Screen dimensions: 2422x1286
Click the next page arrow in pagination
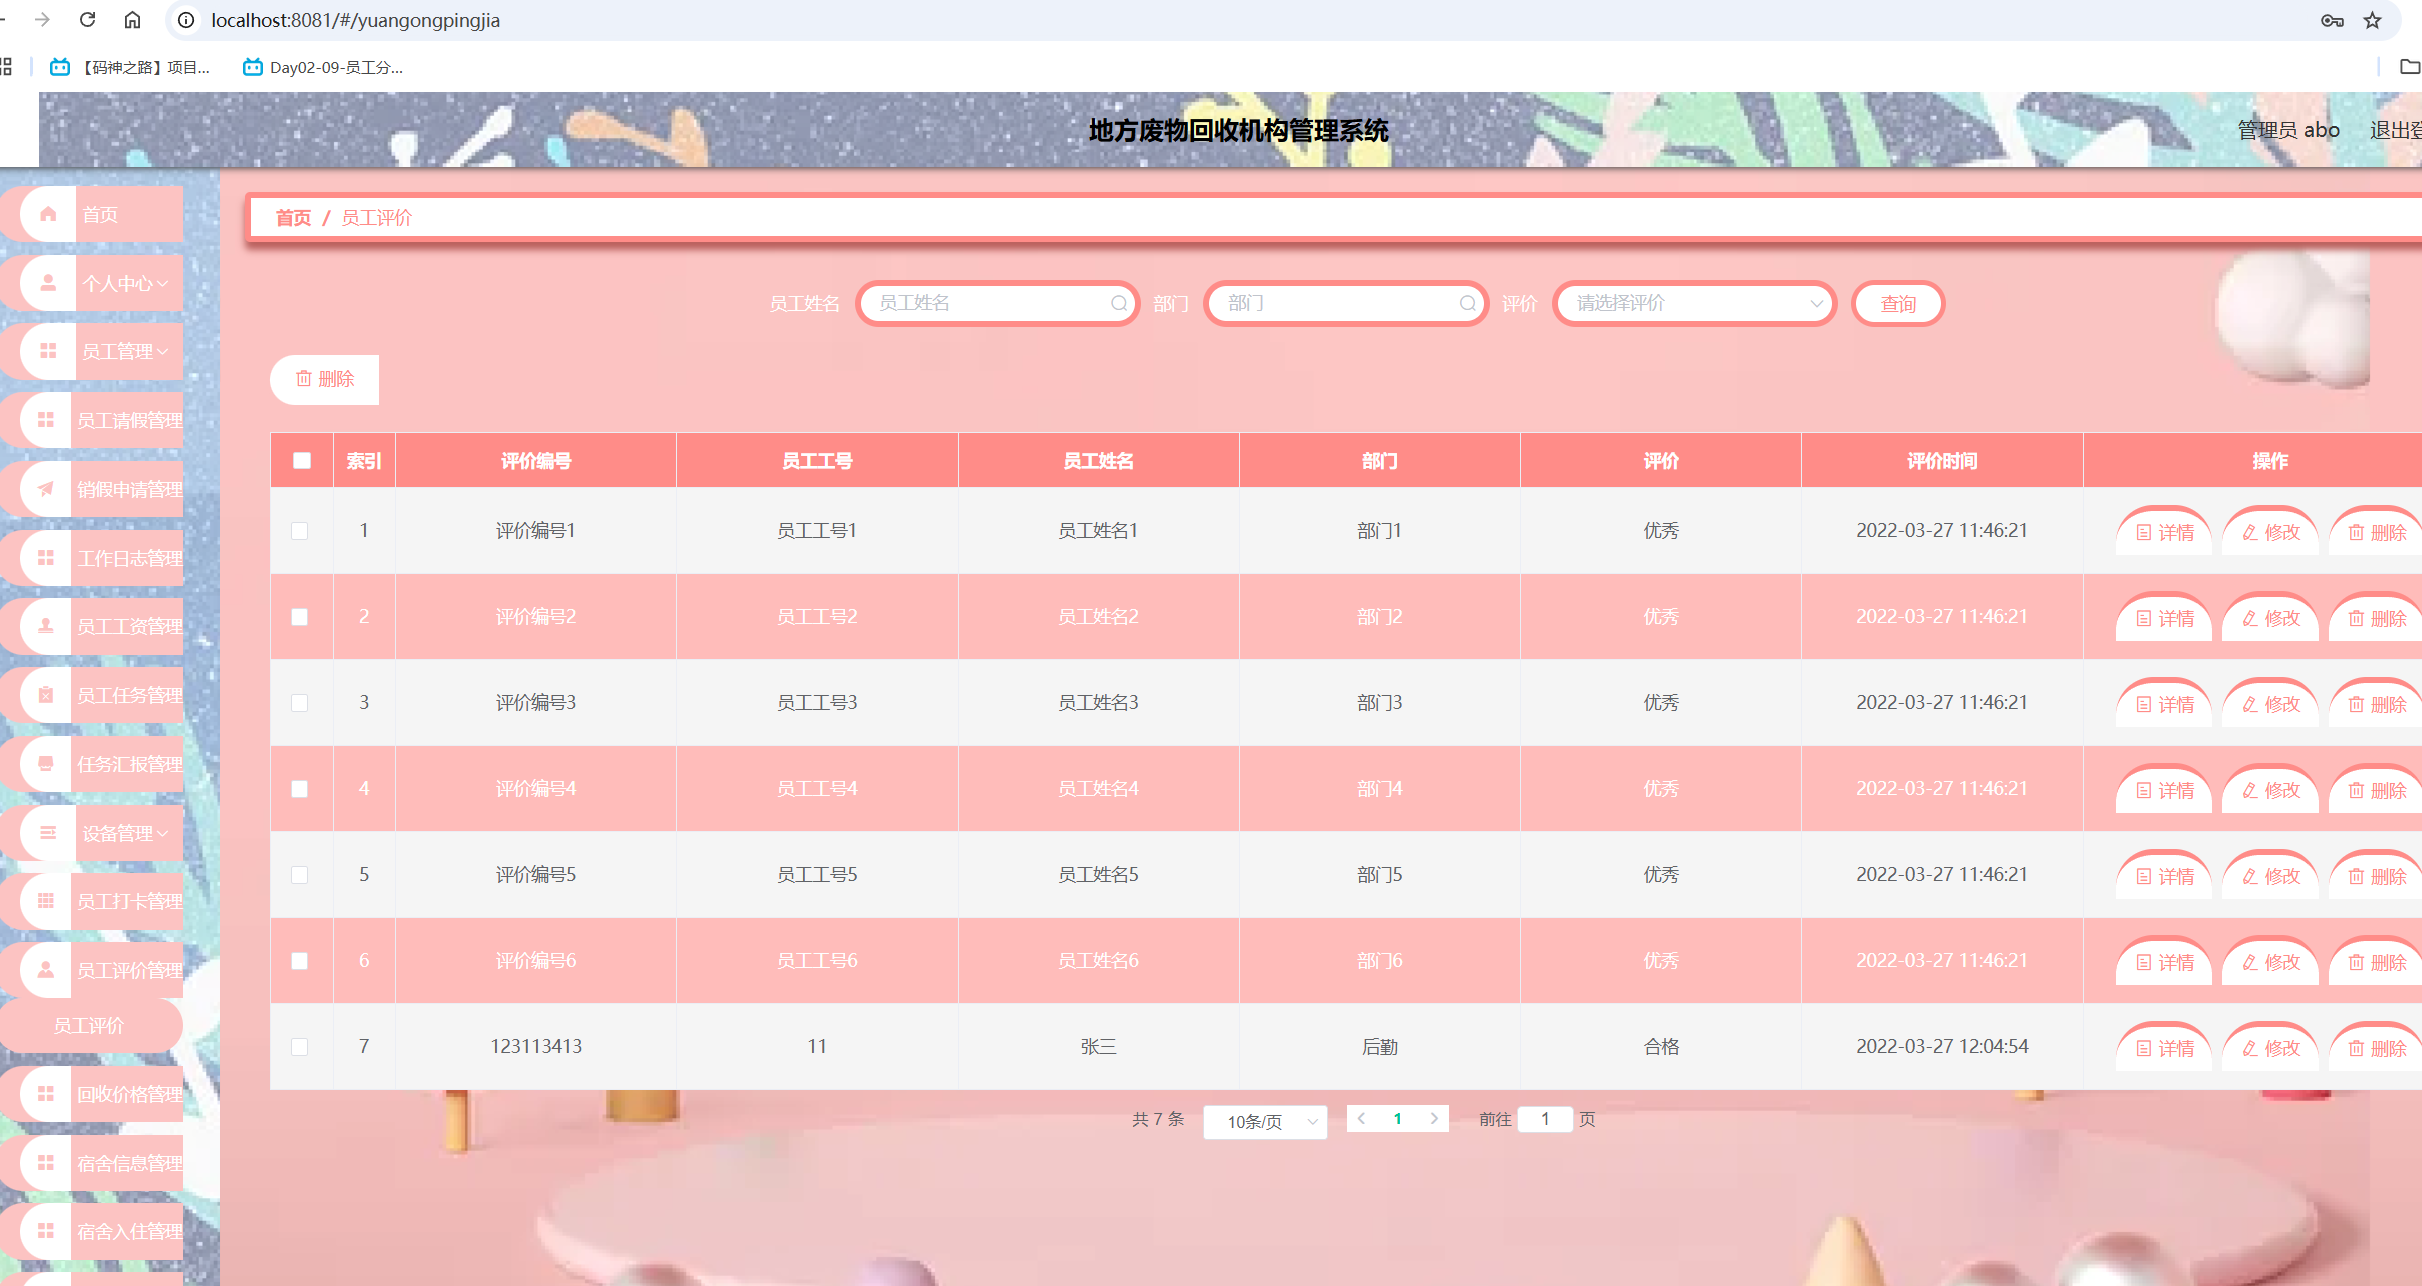click(x=1434, y=1119)
